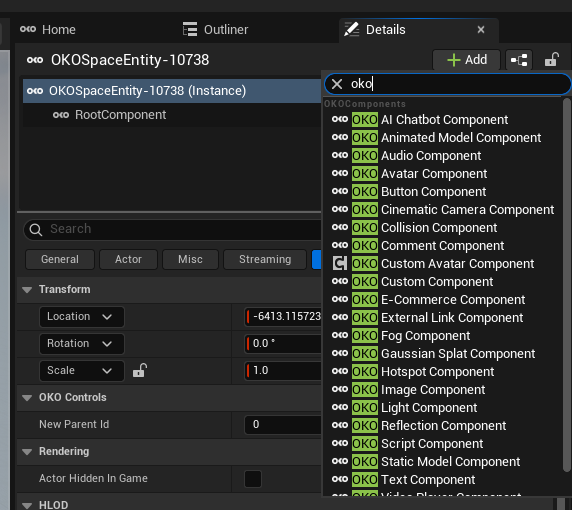Click the pencil icon on the Details tab
This screenshot has width=572, height=510.
click(x=352, y=30)
